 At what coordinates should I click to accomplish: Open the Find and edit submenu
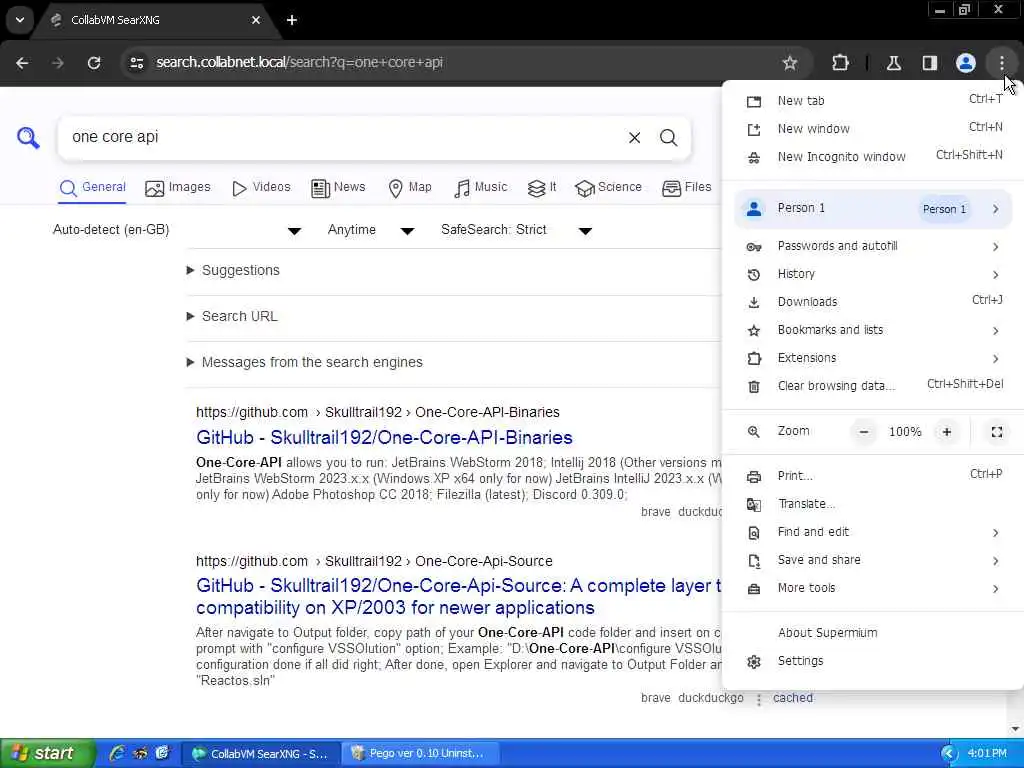[x=873, y=532]
